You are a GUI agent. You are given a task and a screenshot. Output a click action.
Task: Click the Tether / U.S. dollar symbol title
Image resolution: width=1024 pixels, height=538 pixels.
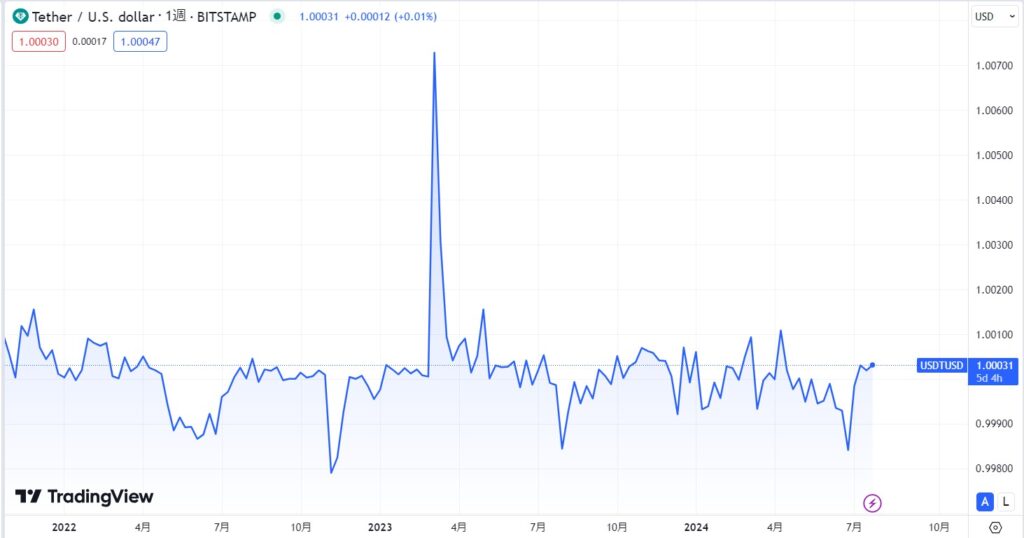click(x=93, y=17)
